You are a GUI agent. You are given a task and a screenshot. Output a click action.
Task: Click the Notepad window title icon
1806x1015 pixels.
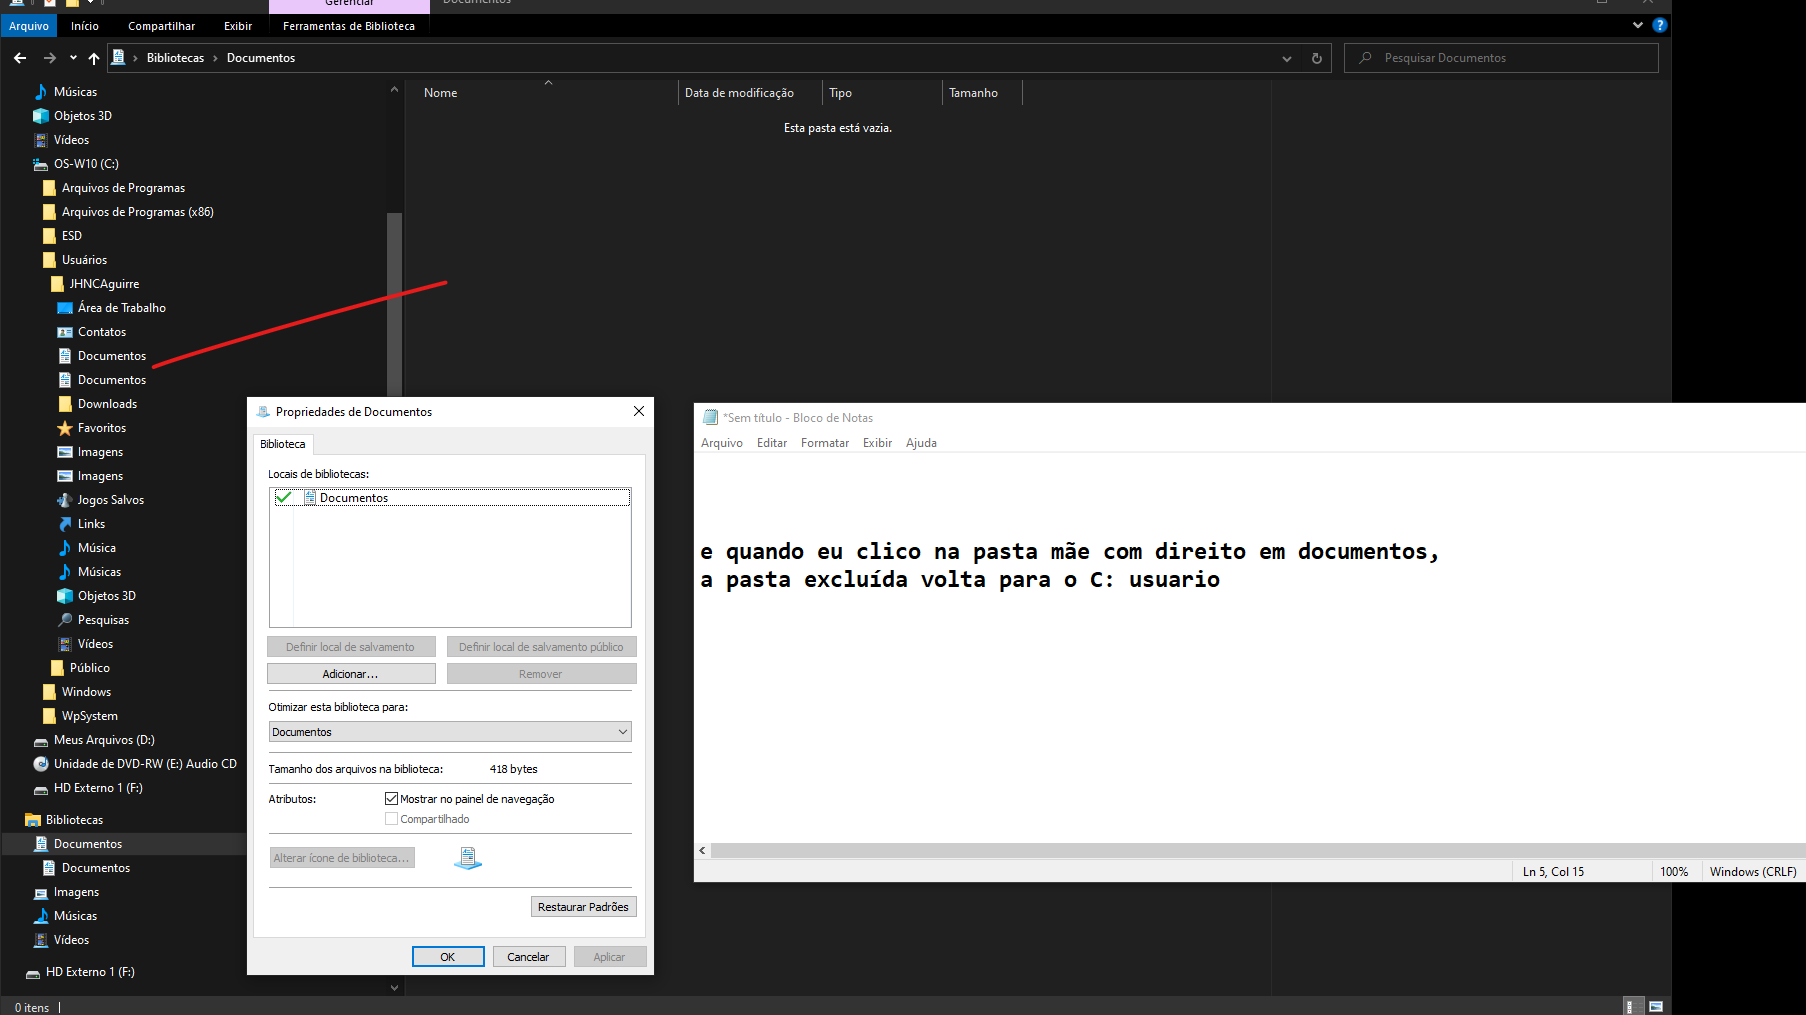pyautogui.click(x=710, y=418)
